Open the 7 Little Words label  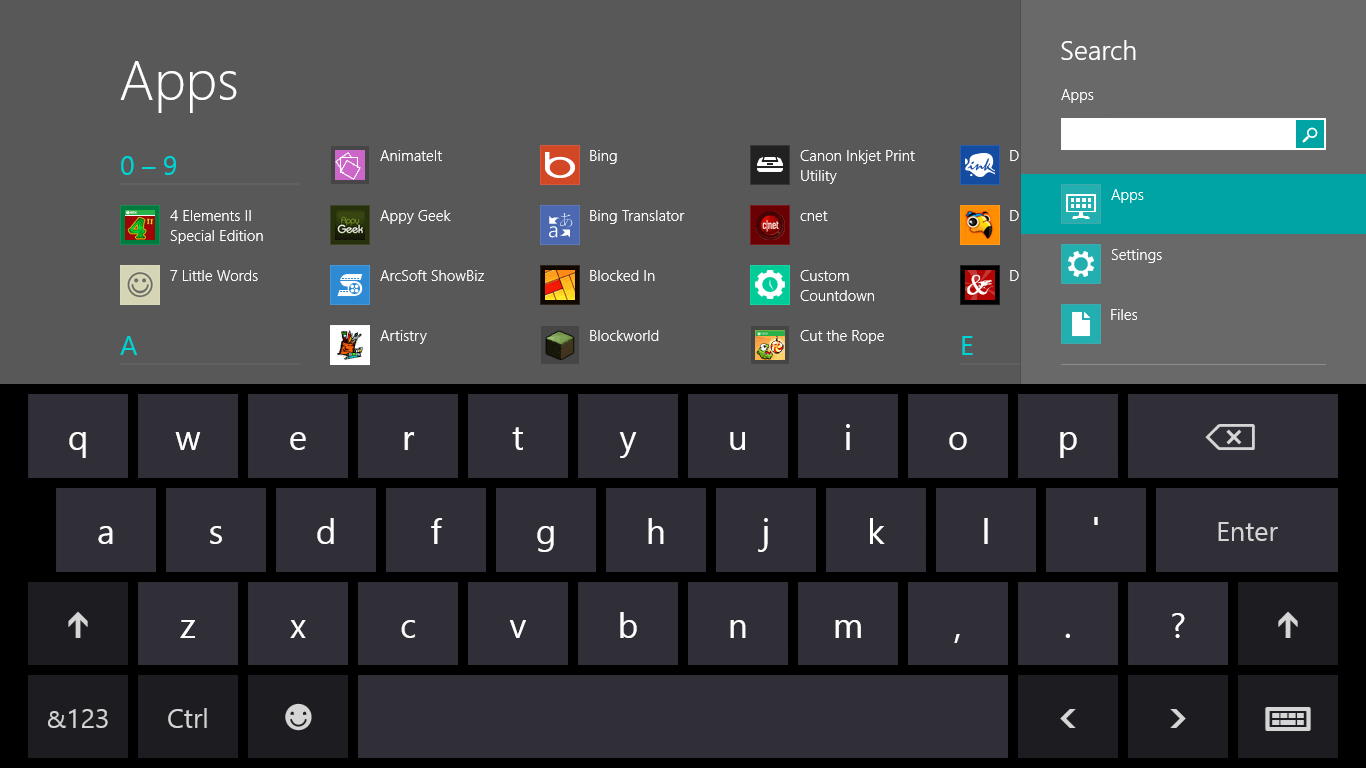click(x=214, y=276)
